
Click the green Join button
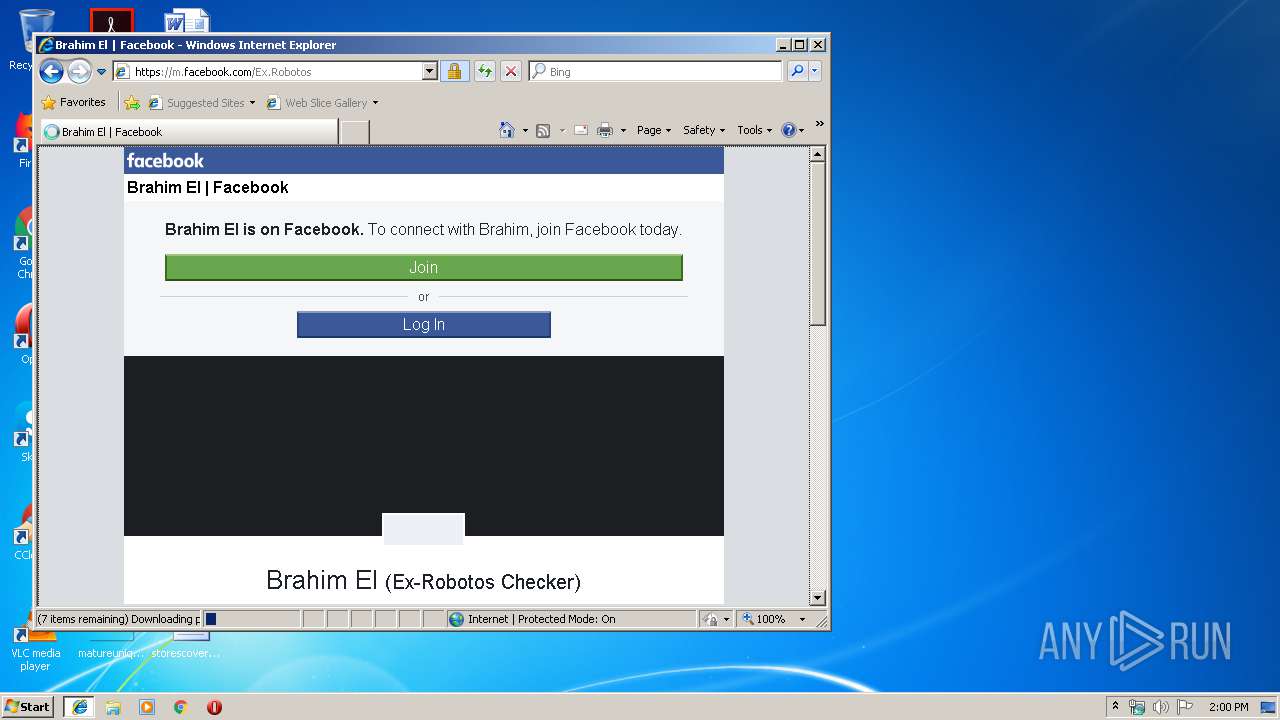[x=424, y=267]
